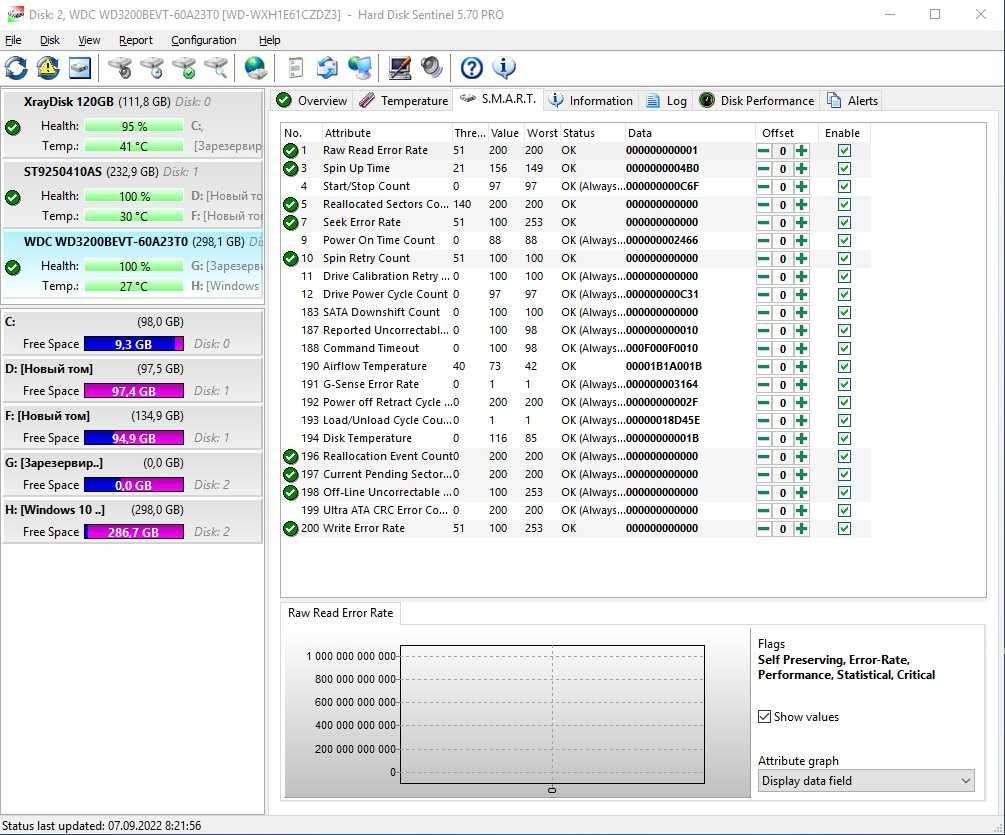This screenshot has height=835, width=1005.
Task: Switch to the Overview tab
Action: pyautogui.click(x=312, y=101)
